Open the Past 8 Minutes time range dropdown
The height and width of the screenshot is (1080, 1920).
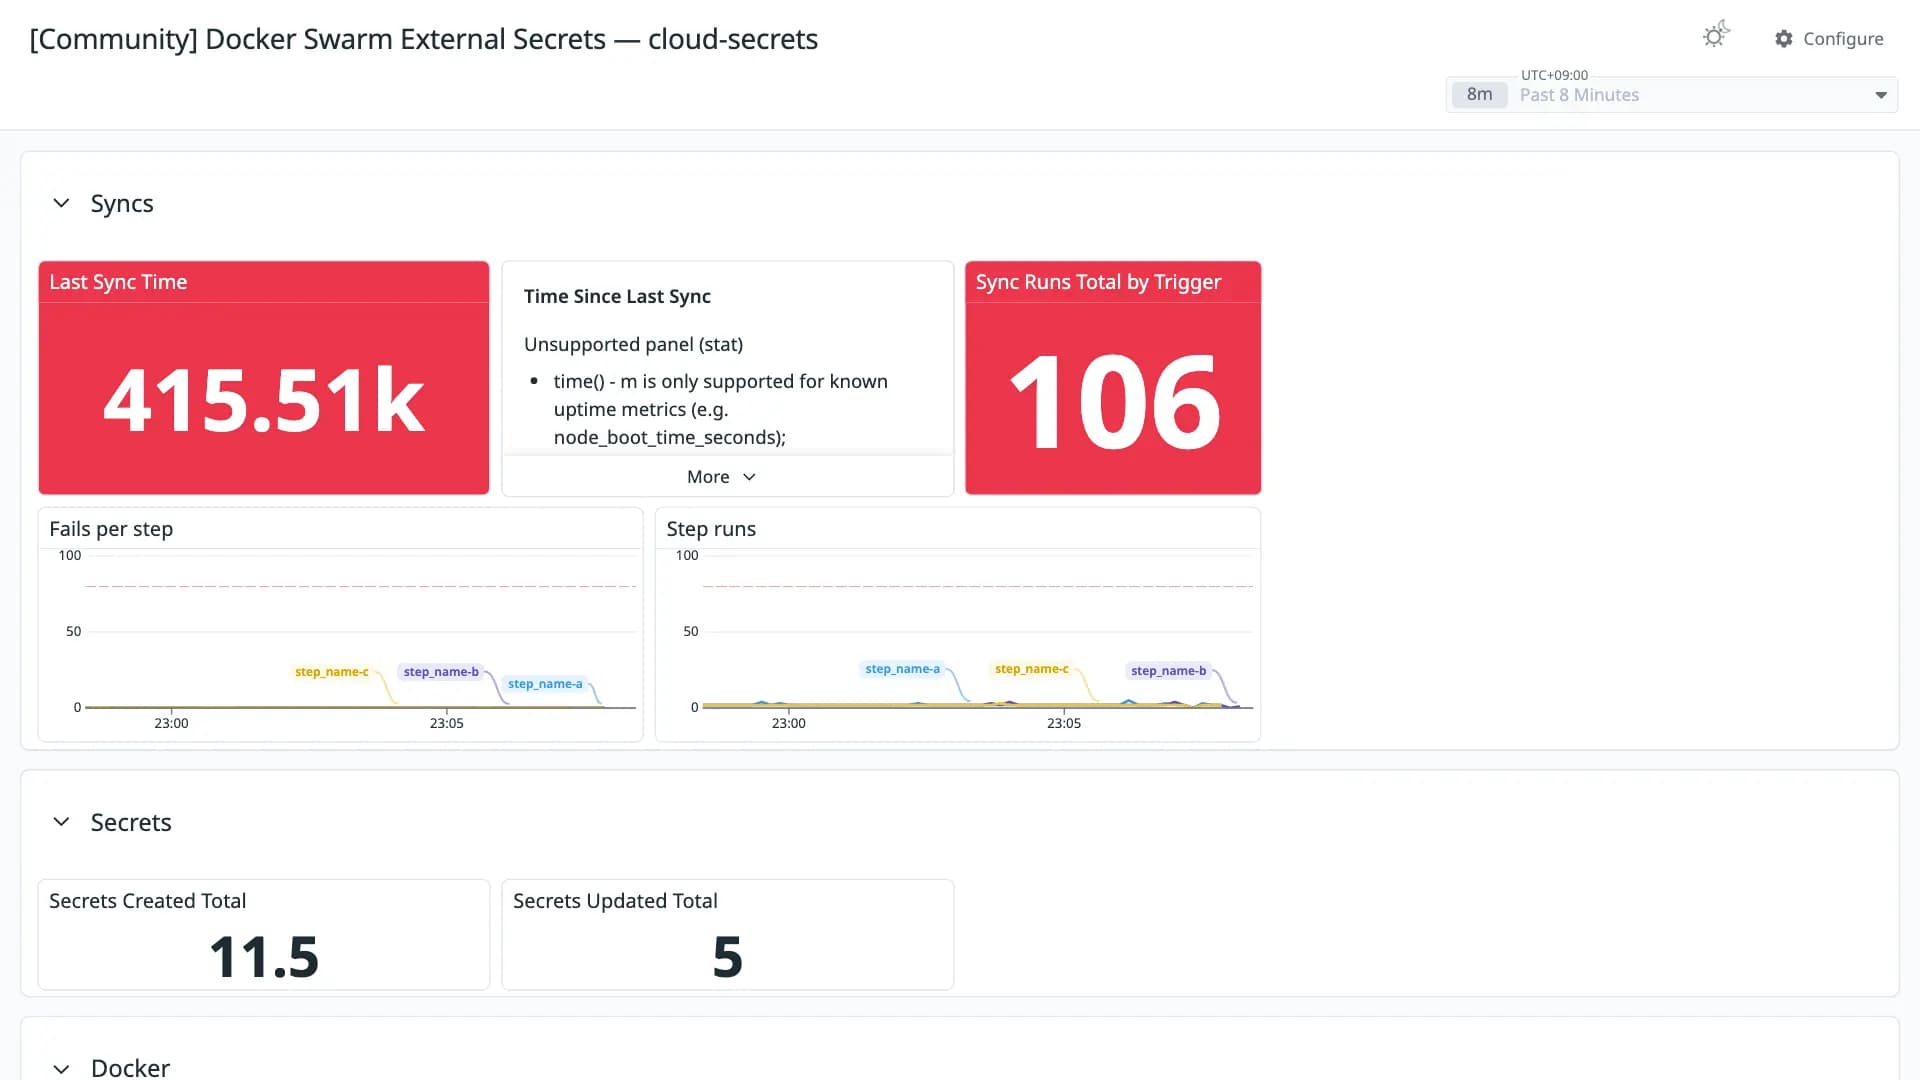(1671, 95)
